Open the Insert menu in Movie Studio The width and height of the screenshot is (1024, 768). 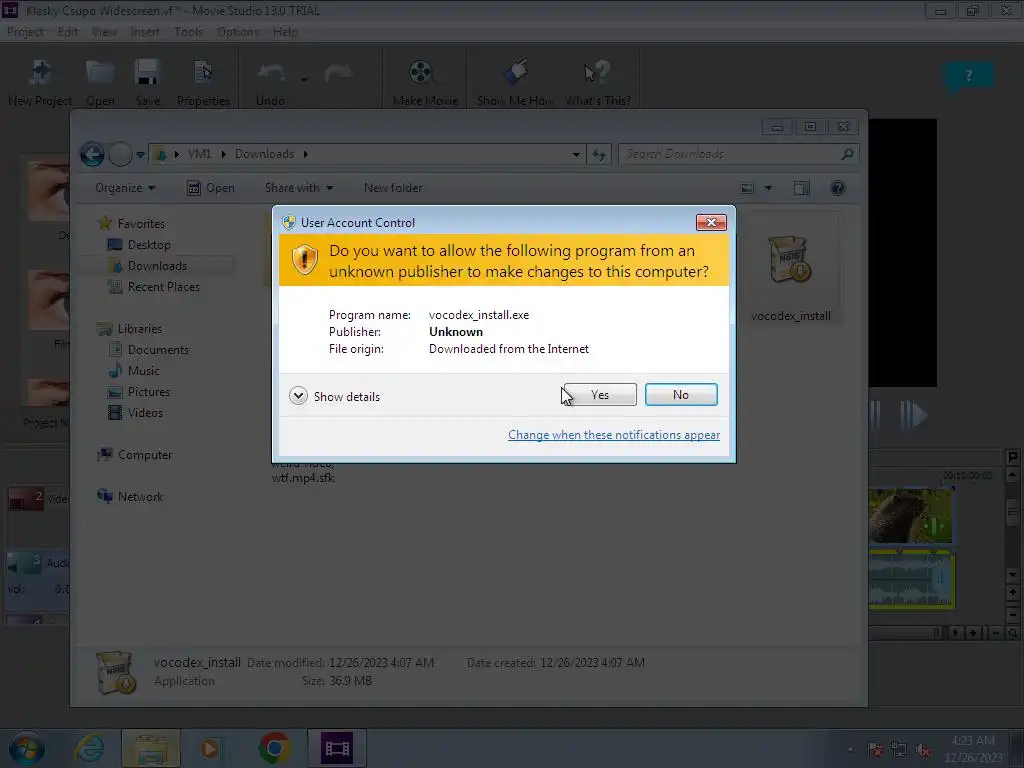click(145, 32)
